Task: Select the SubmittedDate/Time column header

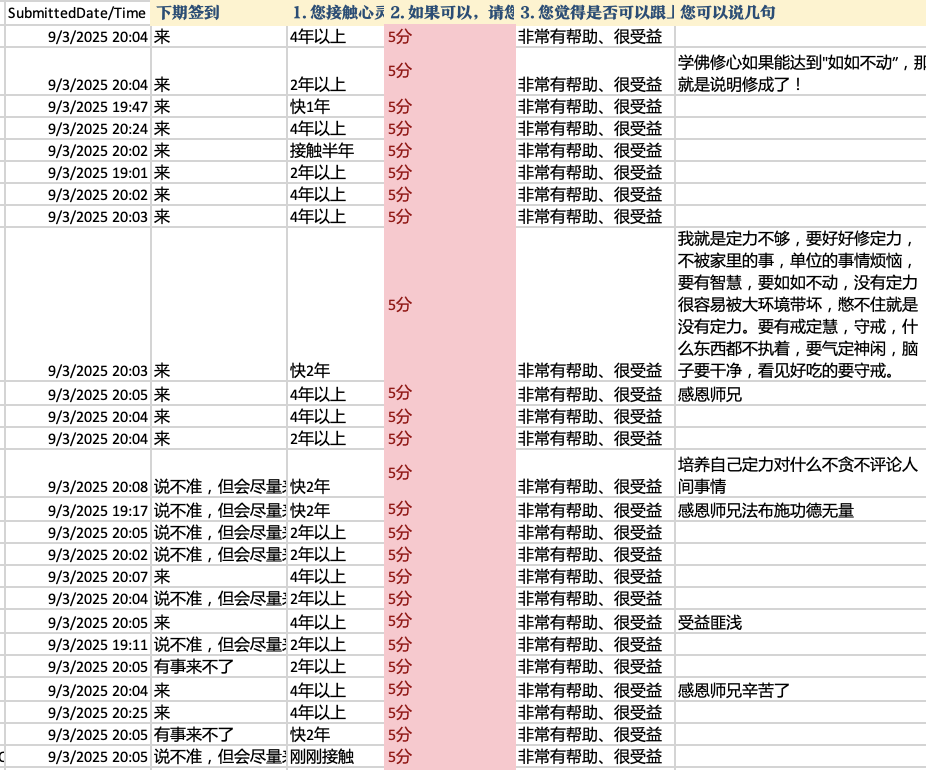Action: point(77,12)
